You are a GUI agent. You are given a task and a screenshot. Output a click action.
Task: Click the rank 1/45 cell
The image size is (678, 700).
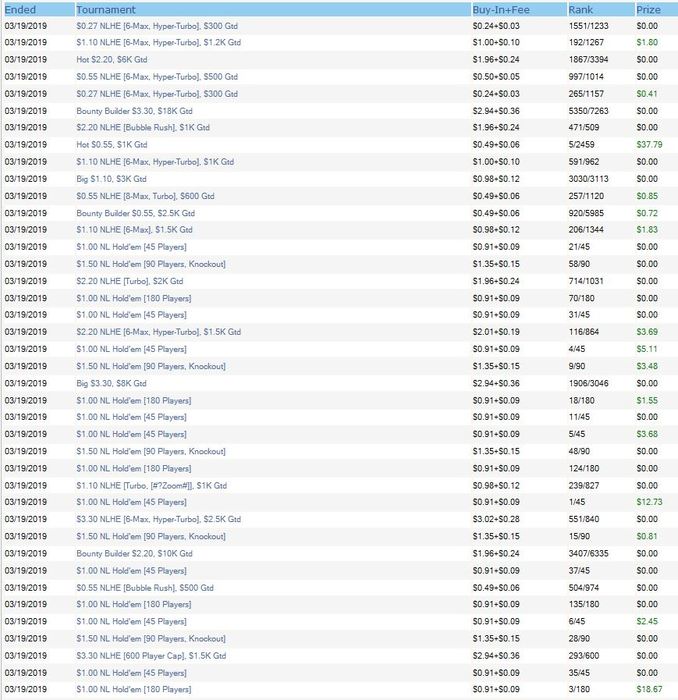coord(577,502)
